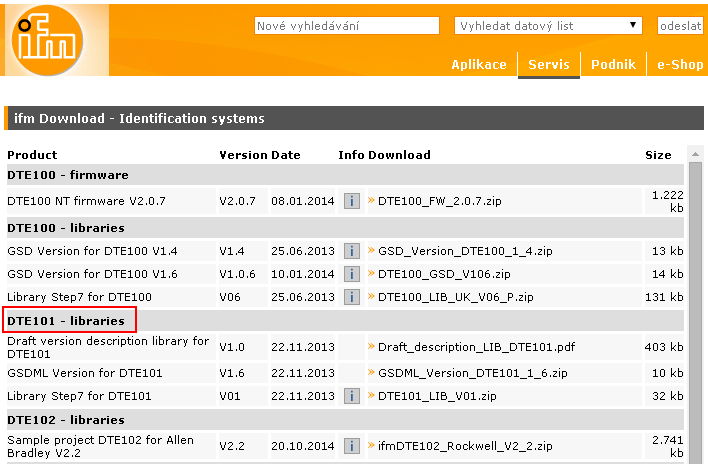Click Draft version description library for DTE101
Image resolution: width=708 pixels, height=464 pixels.
click(108, 347)
